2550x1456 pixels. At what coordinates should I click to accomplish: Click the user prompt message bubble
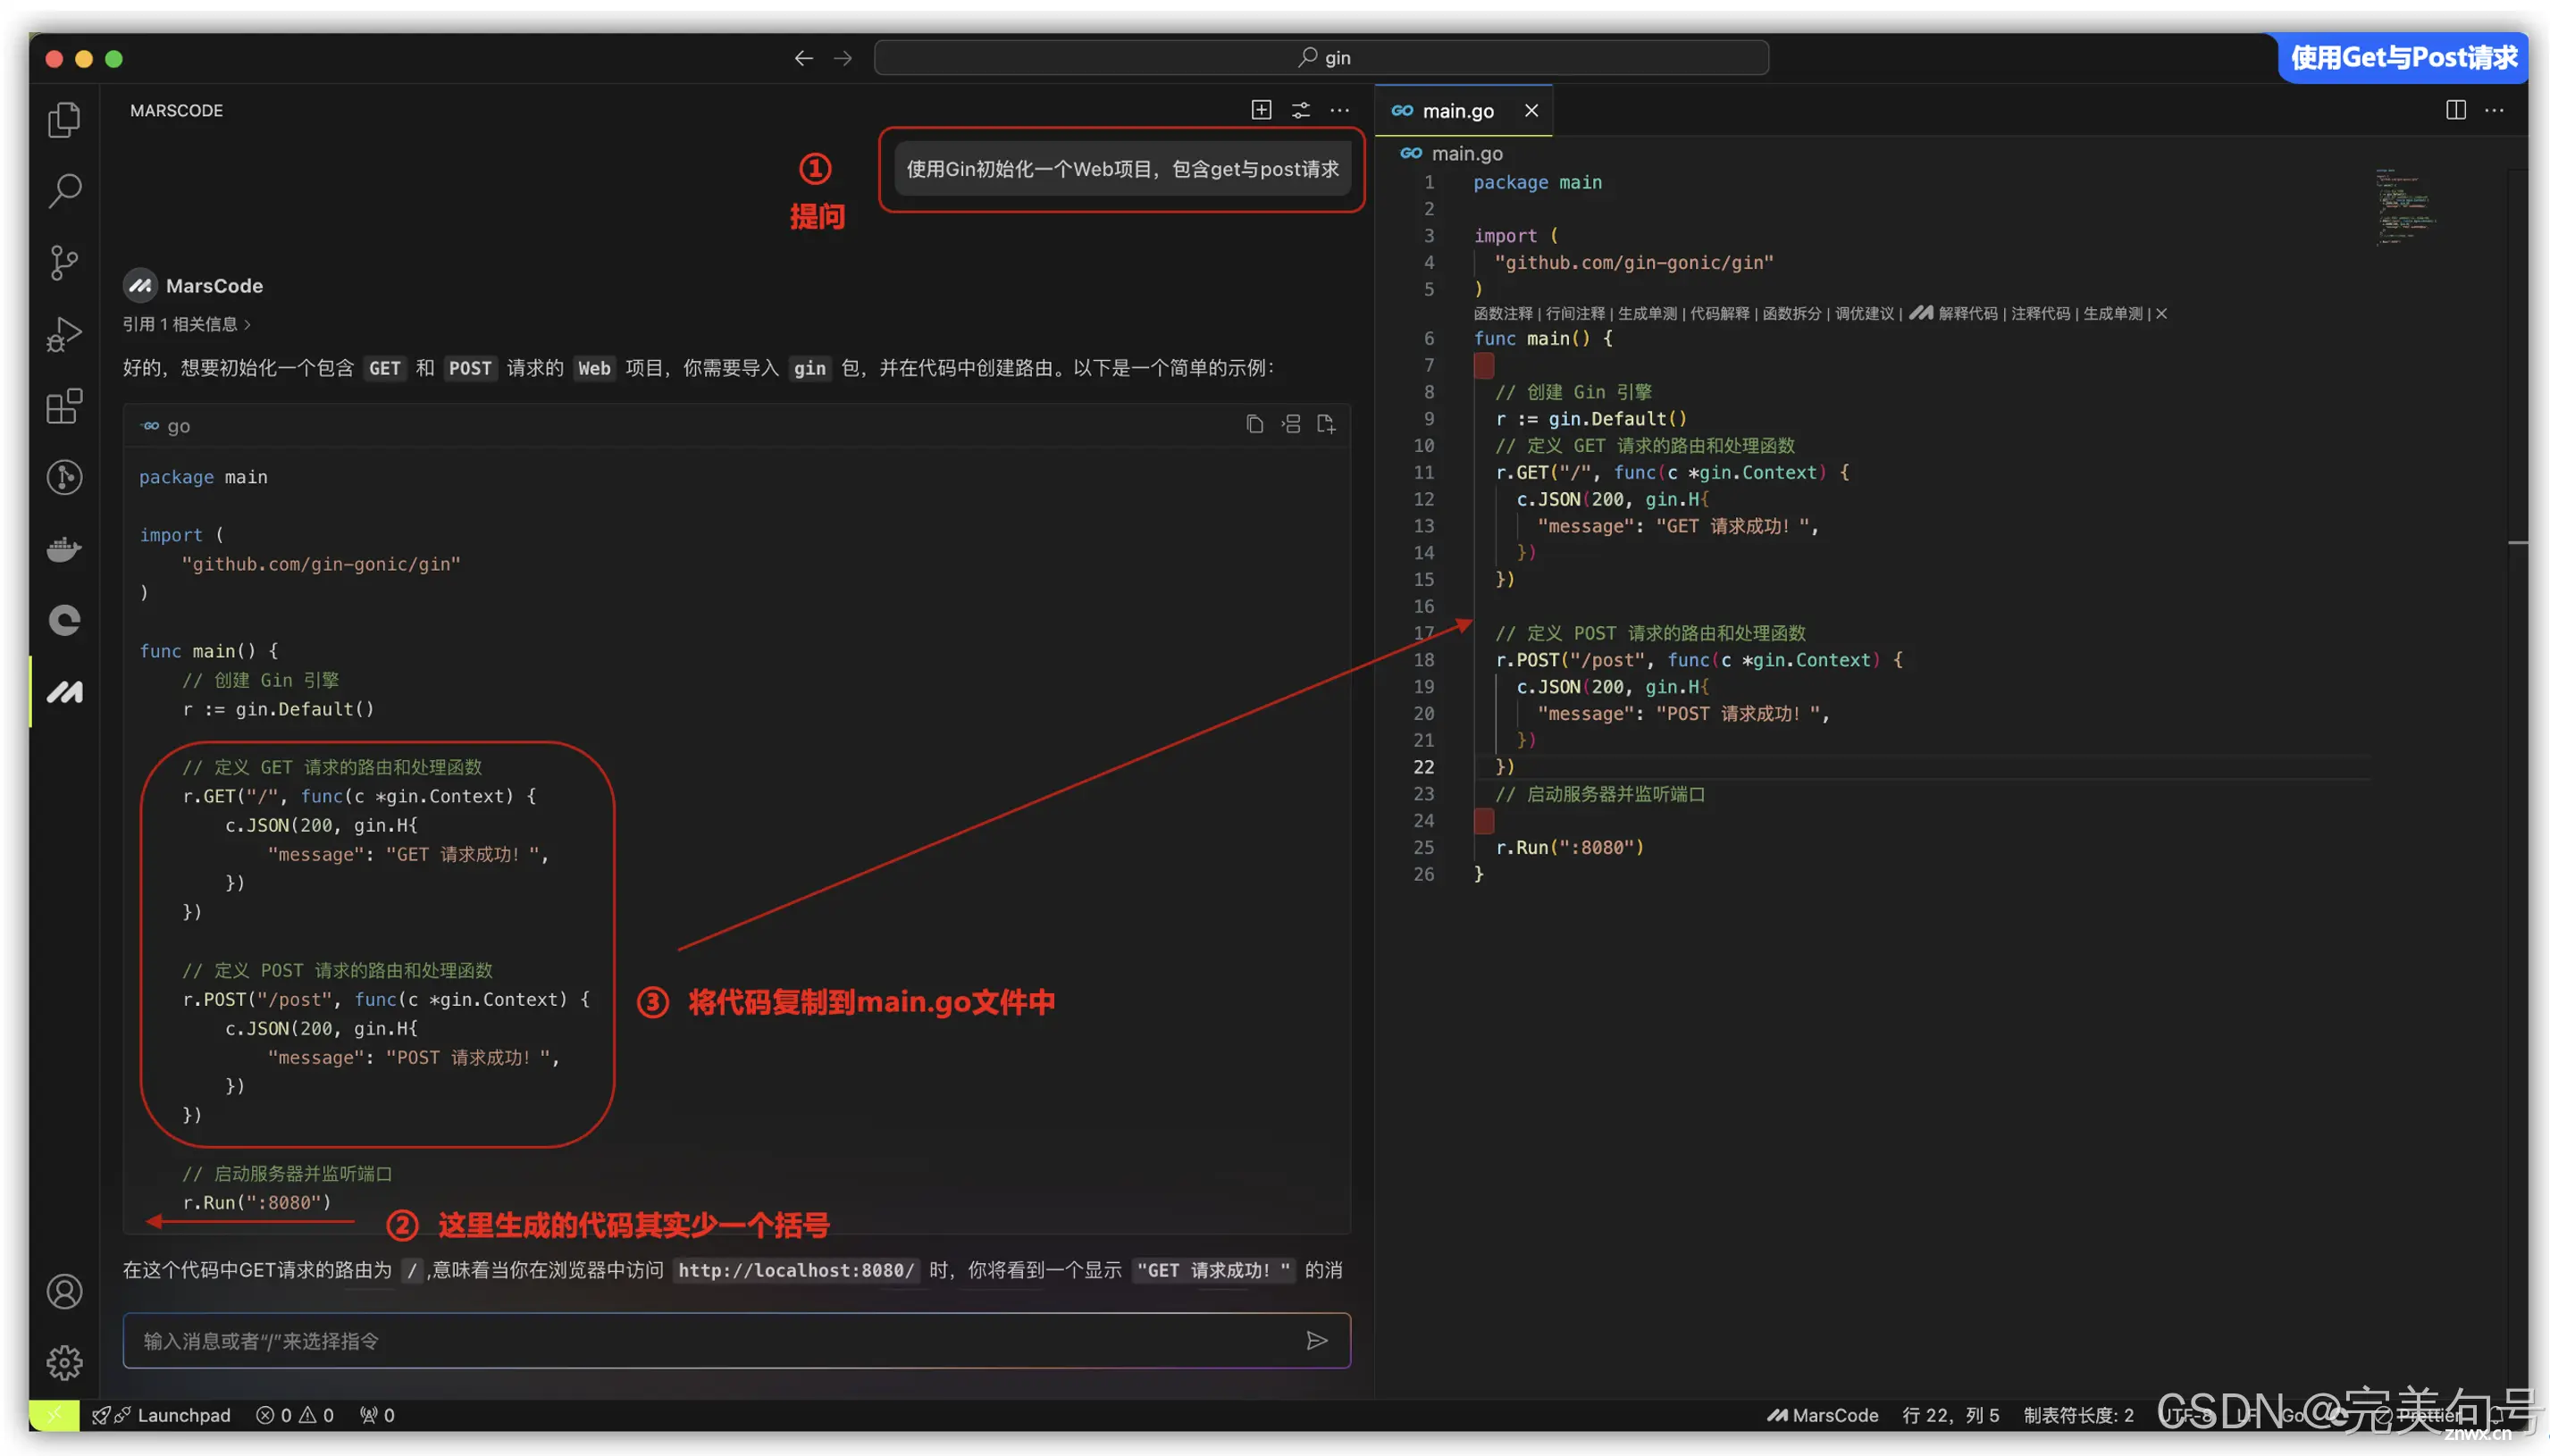(1121, 169)
